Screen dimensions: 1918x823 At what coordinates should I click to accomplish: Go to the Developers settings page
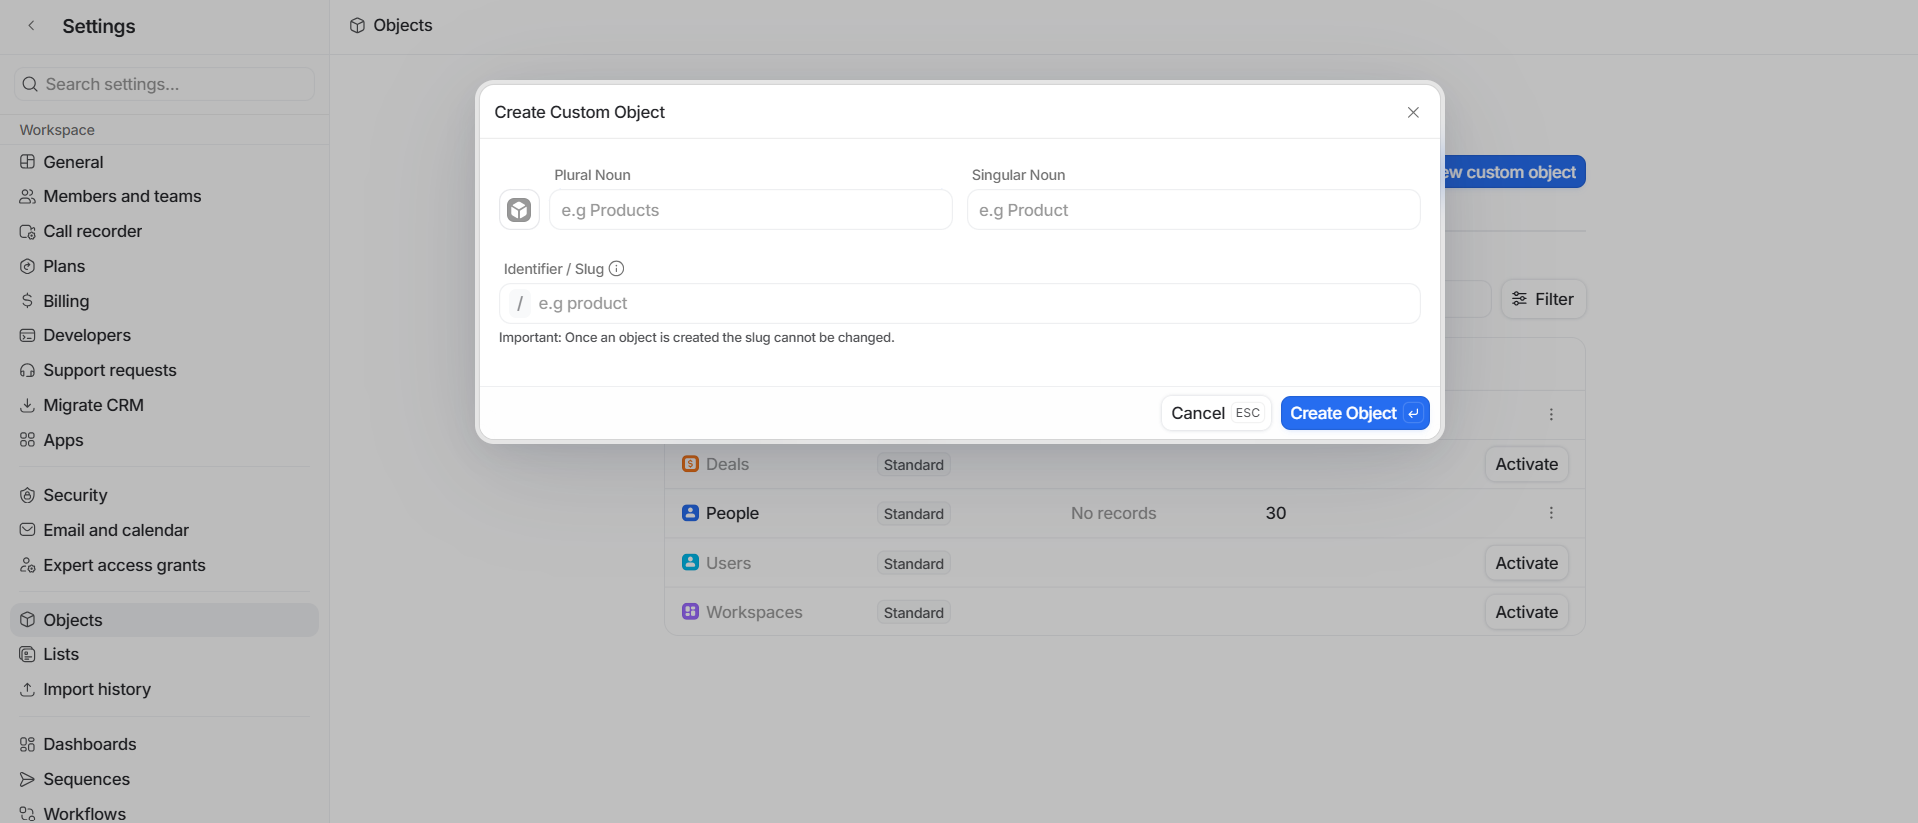pos(87,336)
